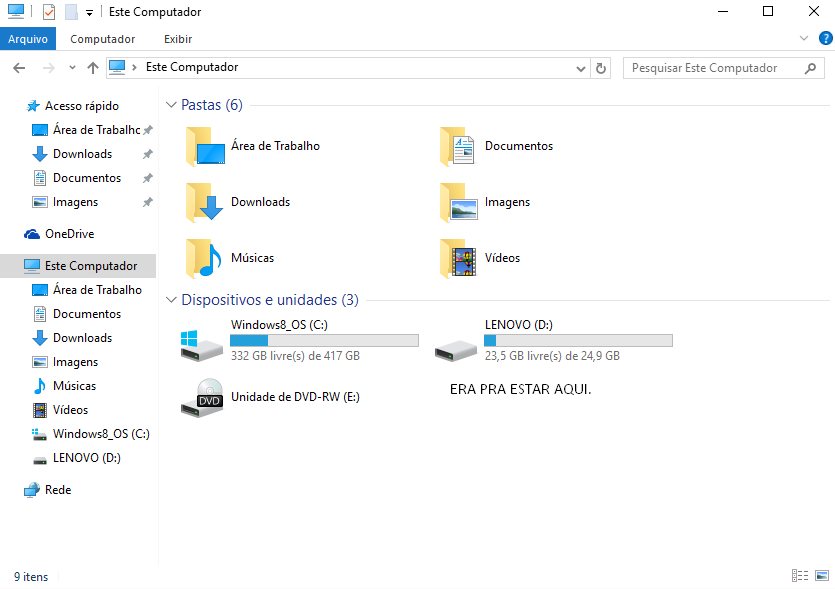The width and height of the screenshot is (835, 589).
Task: Click the search magnifier icon
Action: pos(810,68)
